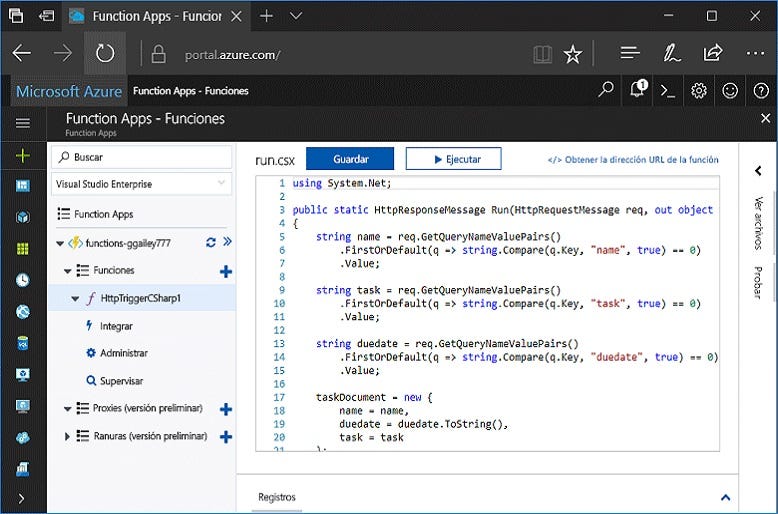
Task: Reload the page with Refresh icon
Action: [105, 53]
